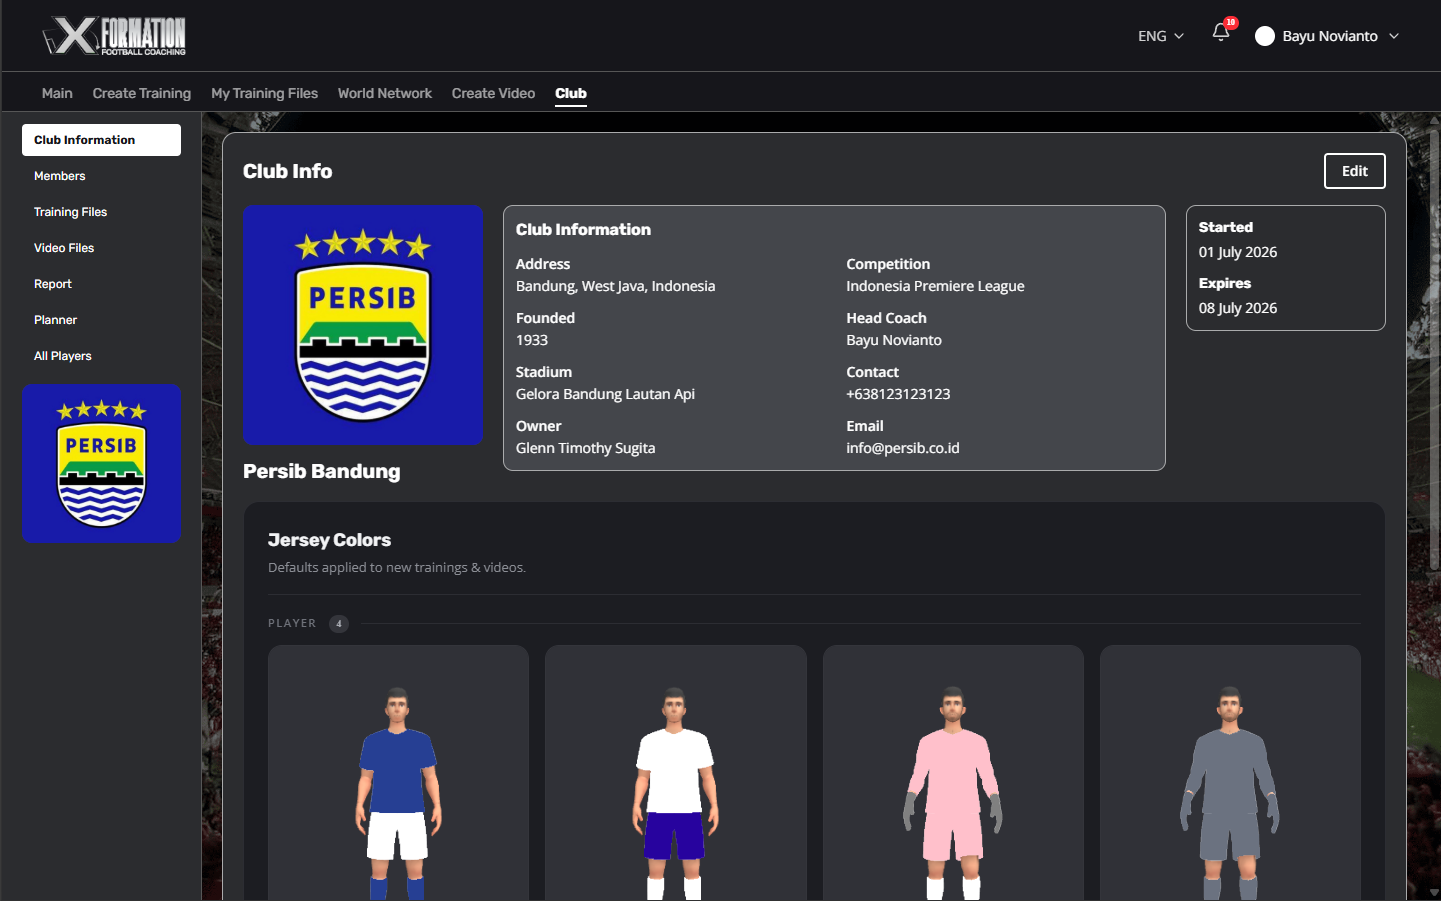Open the notifications bell

point(1221,32)
